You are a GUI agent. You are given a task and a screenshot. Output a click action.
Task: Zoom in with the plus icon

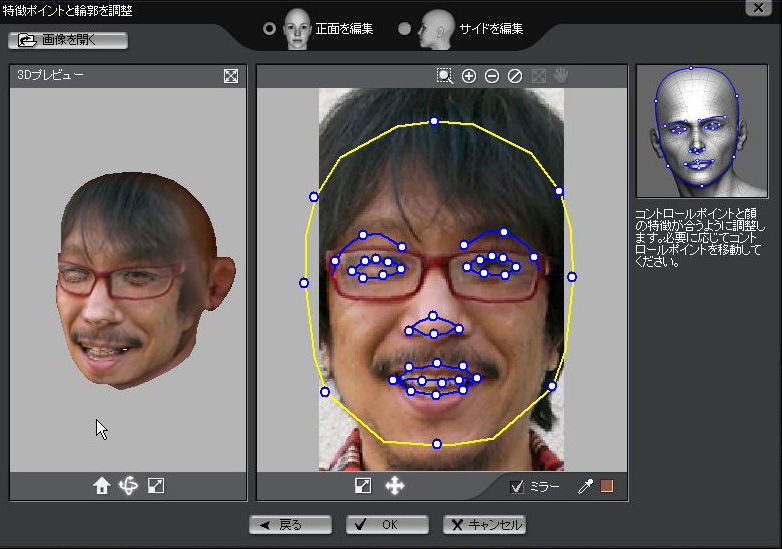coord(468,76)
